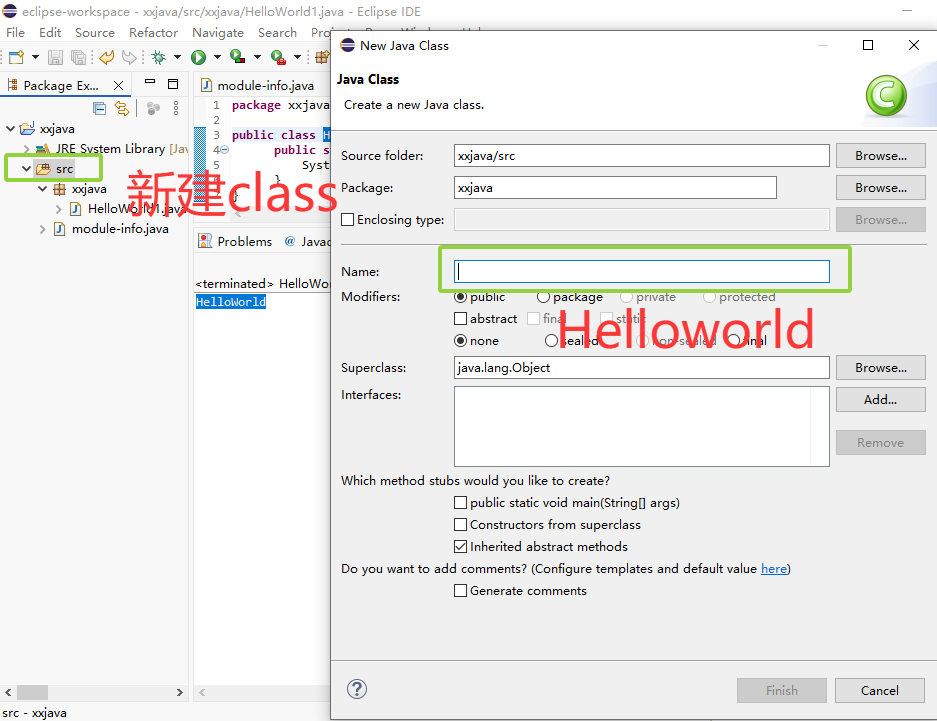The width and height of the screenshot is (937, 721).
Task: Open the Package Explorer view menu dots
Action: tap(176, 108)
